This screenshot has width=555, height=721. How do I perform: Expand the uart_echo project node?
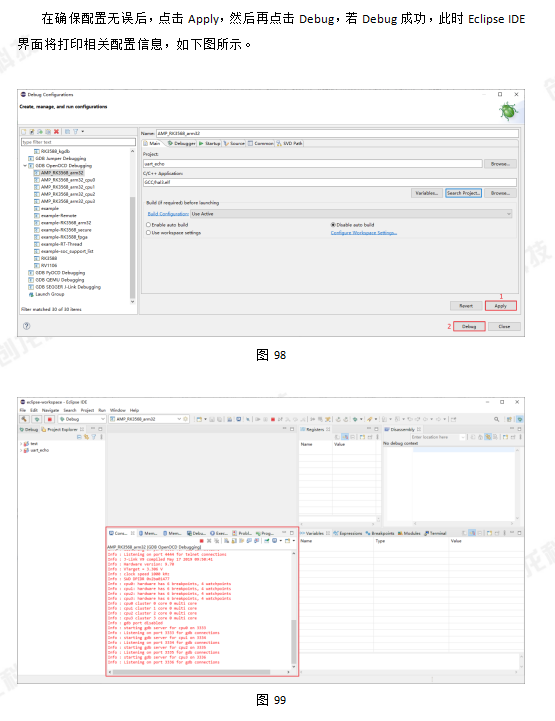click(x=21, y=451)
